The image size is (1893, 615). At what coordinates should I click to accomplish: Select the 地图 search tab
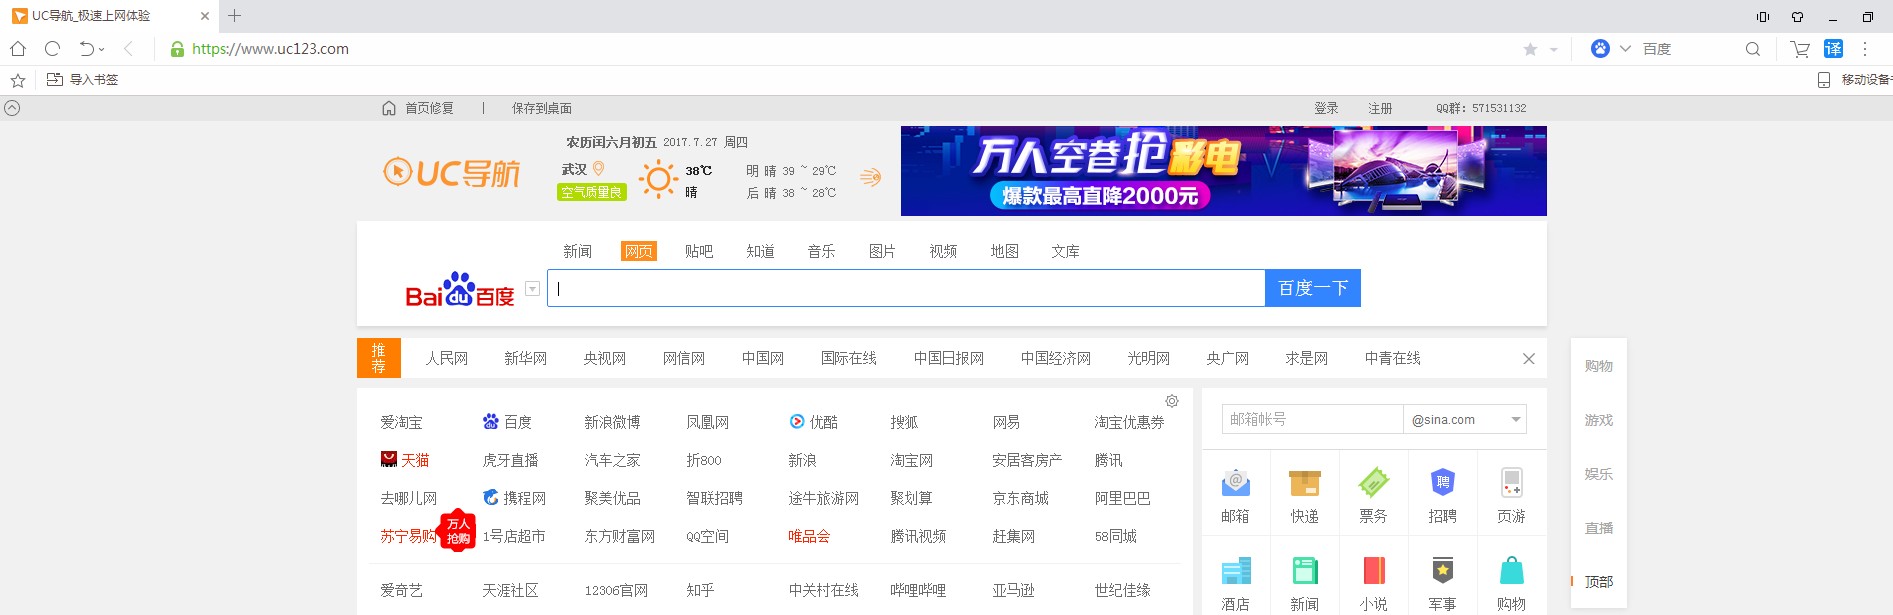coord(1004,252)
